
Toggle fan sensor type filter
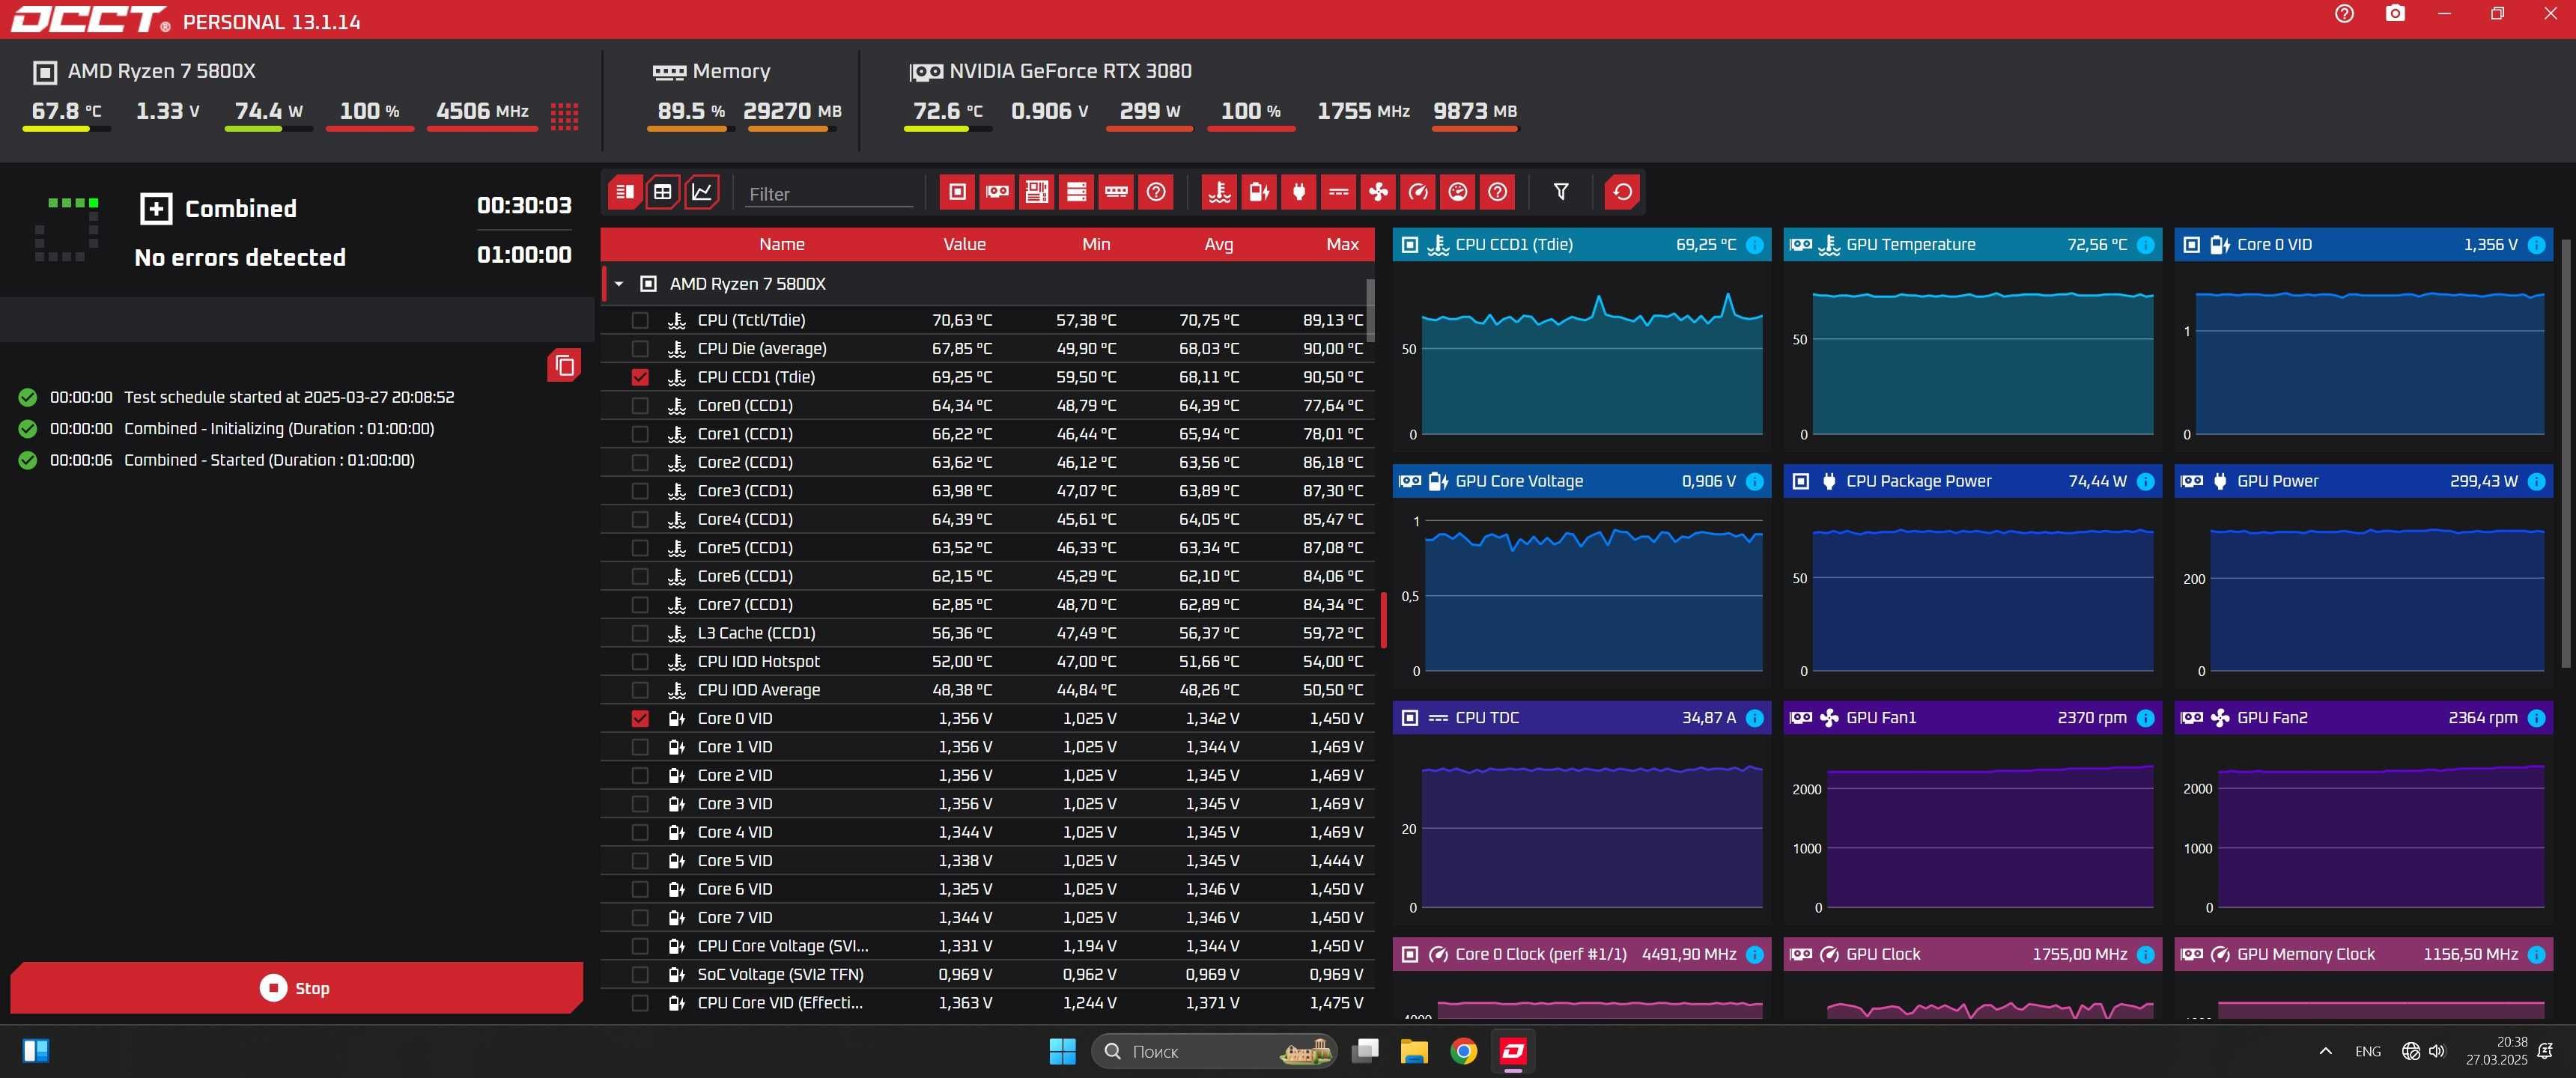coord(1379,192)
